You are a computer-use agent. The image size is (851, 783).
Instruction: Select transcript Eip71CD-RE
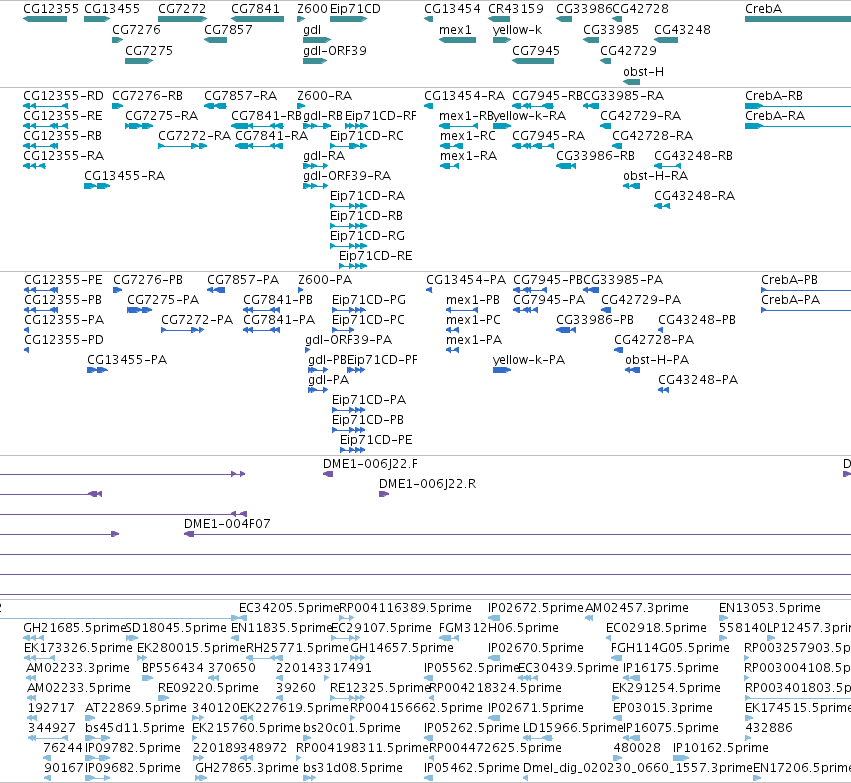[376, 256]
